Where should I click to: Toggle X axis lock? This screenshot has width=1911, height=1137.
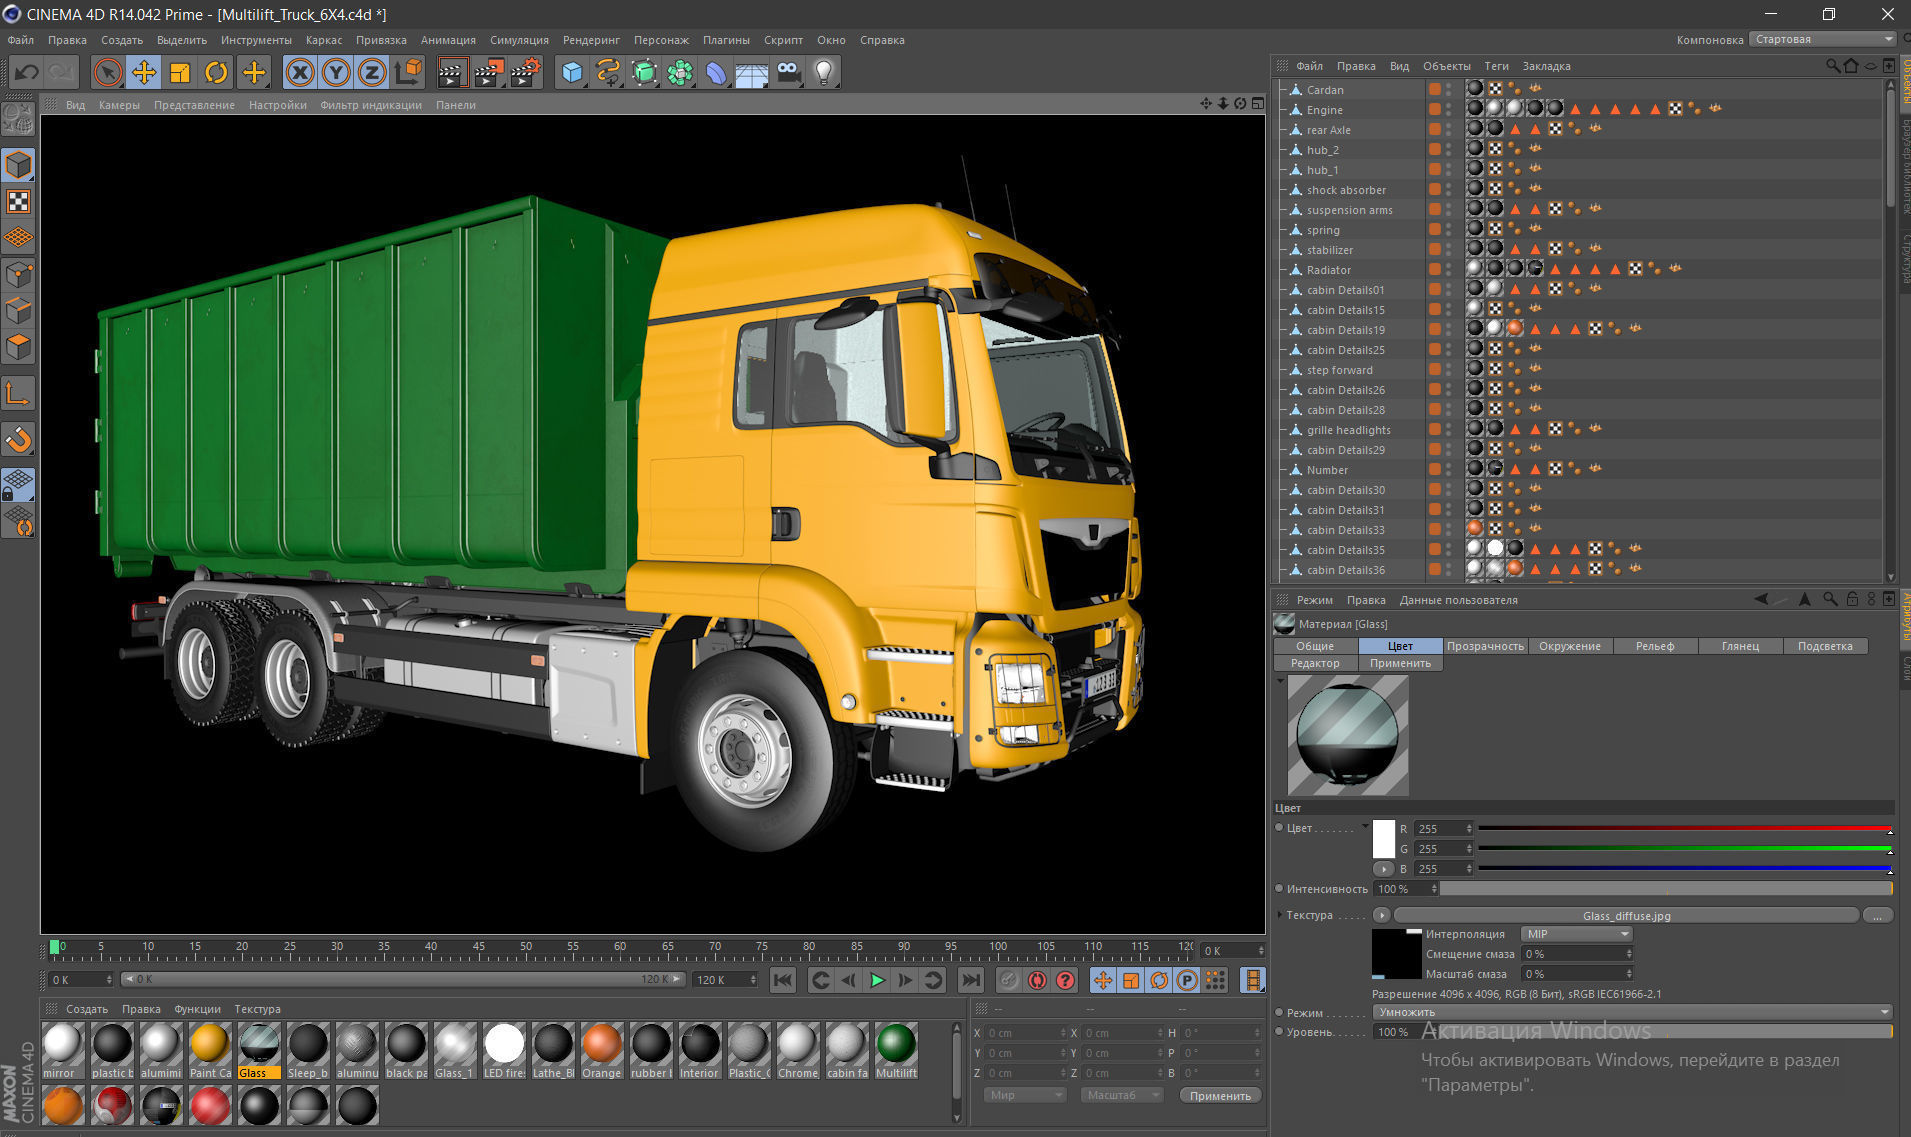point(300,73)
